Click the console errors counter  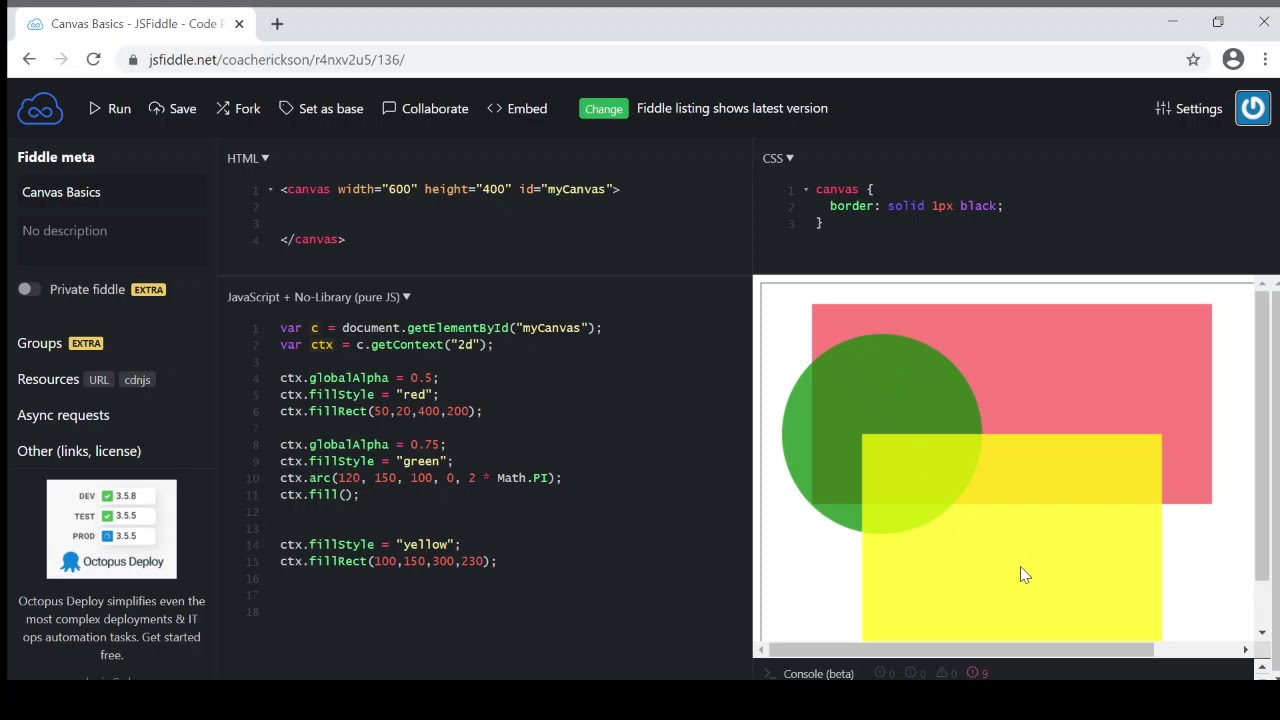(x=978, y=674)
